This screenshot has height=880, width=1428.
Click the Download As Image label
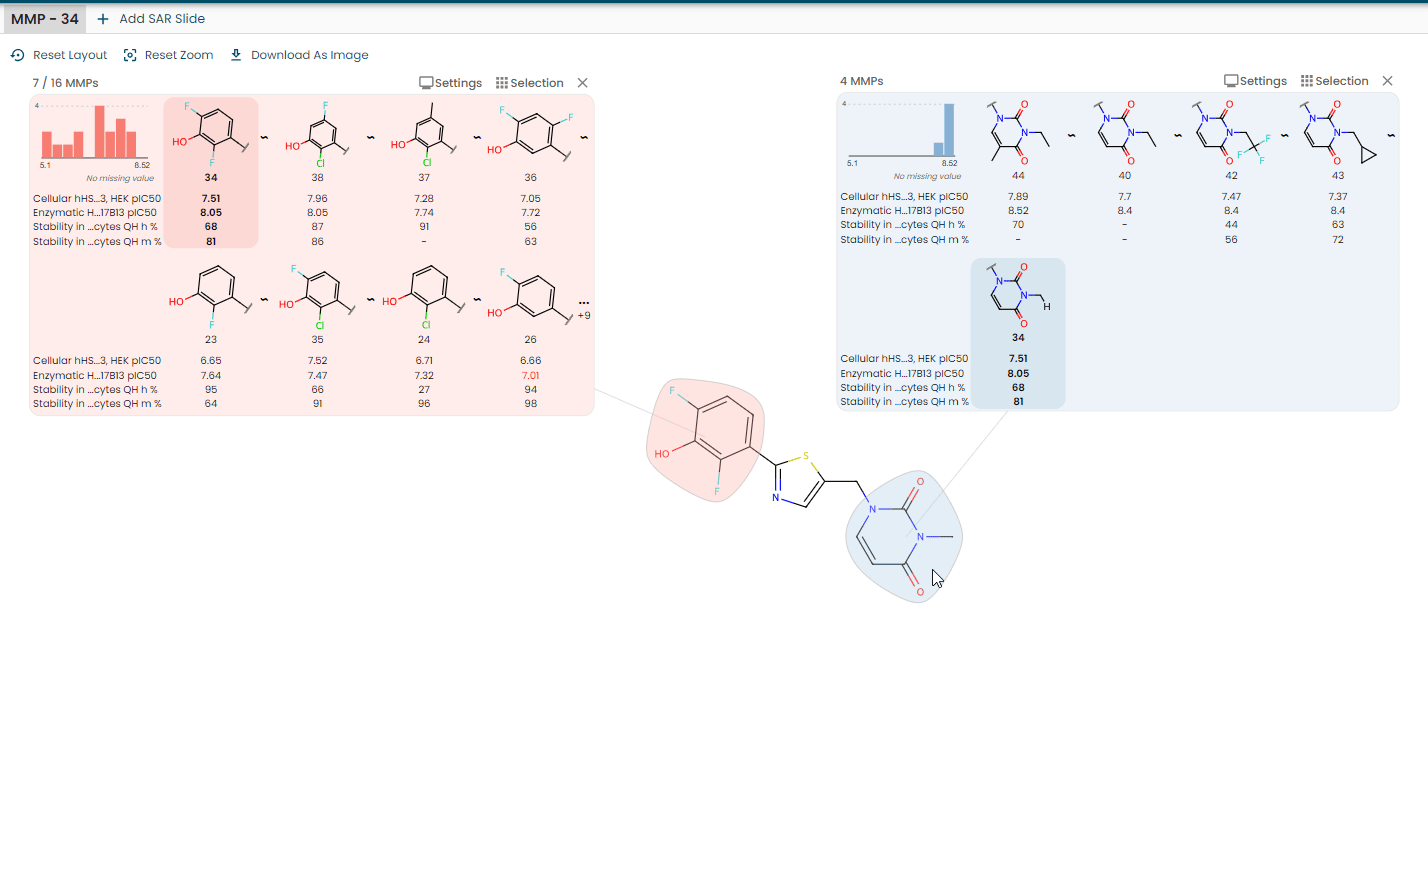coord(310,55)
